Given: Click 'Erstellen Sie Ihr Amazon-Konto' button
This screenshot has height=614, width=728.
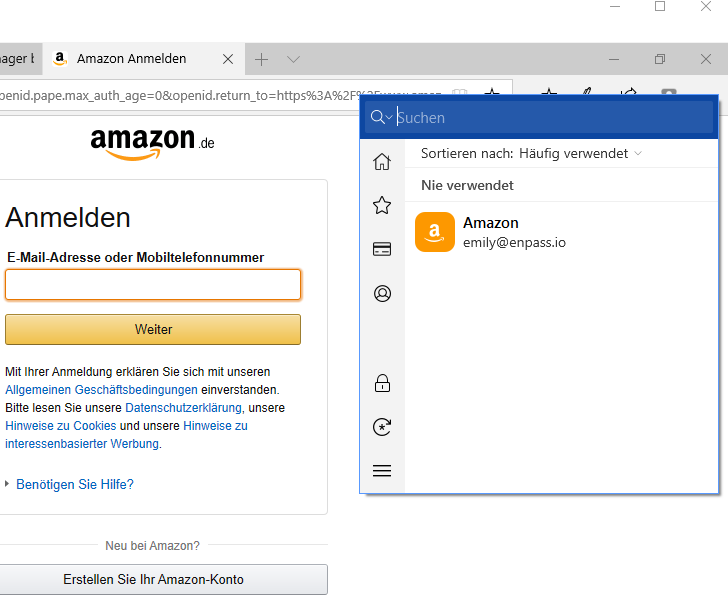Looking at the screenshot, I should 153,579.
